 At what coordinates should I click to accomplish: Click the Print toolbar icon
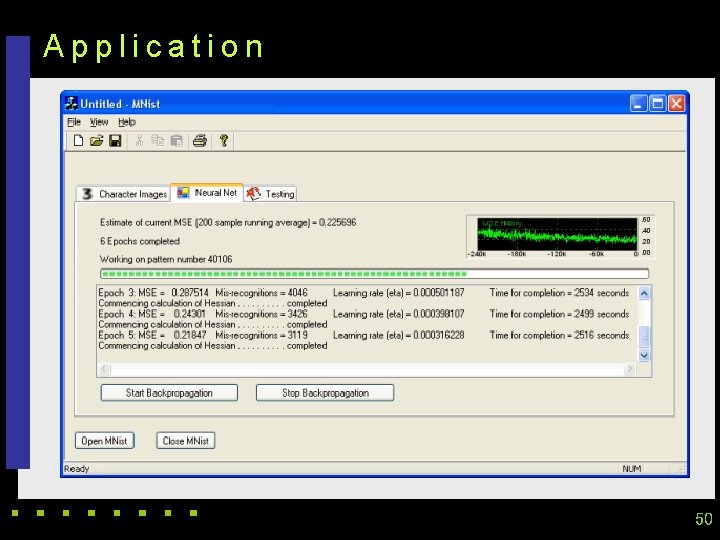click(x=200, y=141)
